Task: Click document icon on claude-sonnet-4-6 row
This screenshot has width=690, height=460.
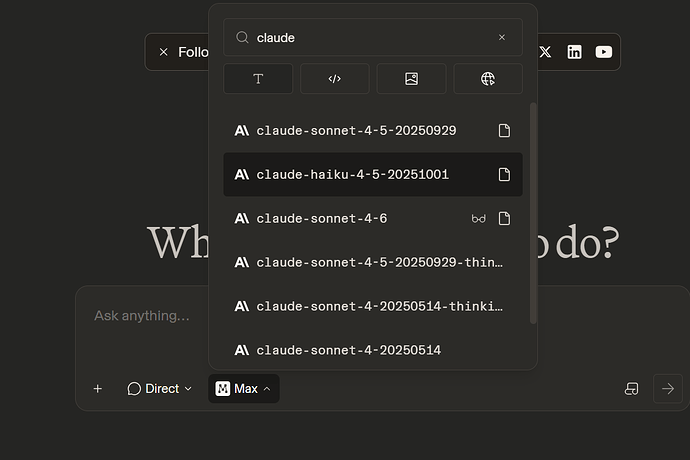Action: pyautogui.click(x=504, y=218)
